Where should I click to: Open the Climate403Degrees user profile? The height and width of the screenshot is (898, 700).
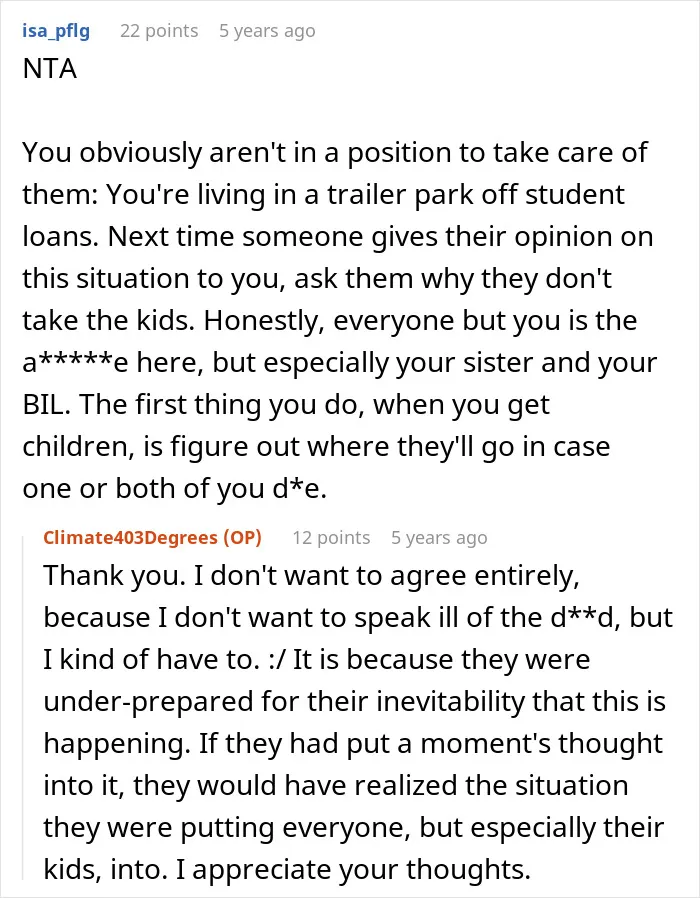(131, 538)
